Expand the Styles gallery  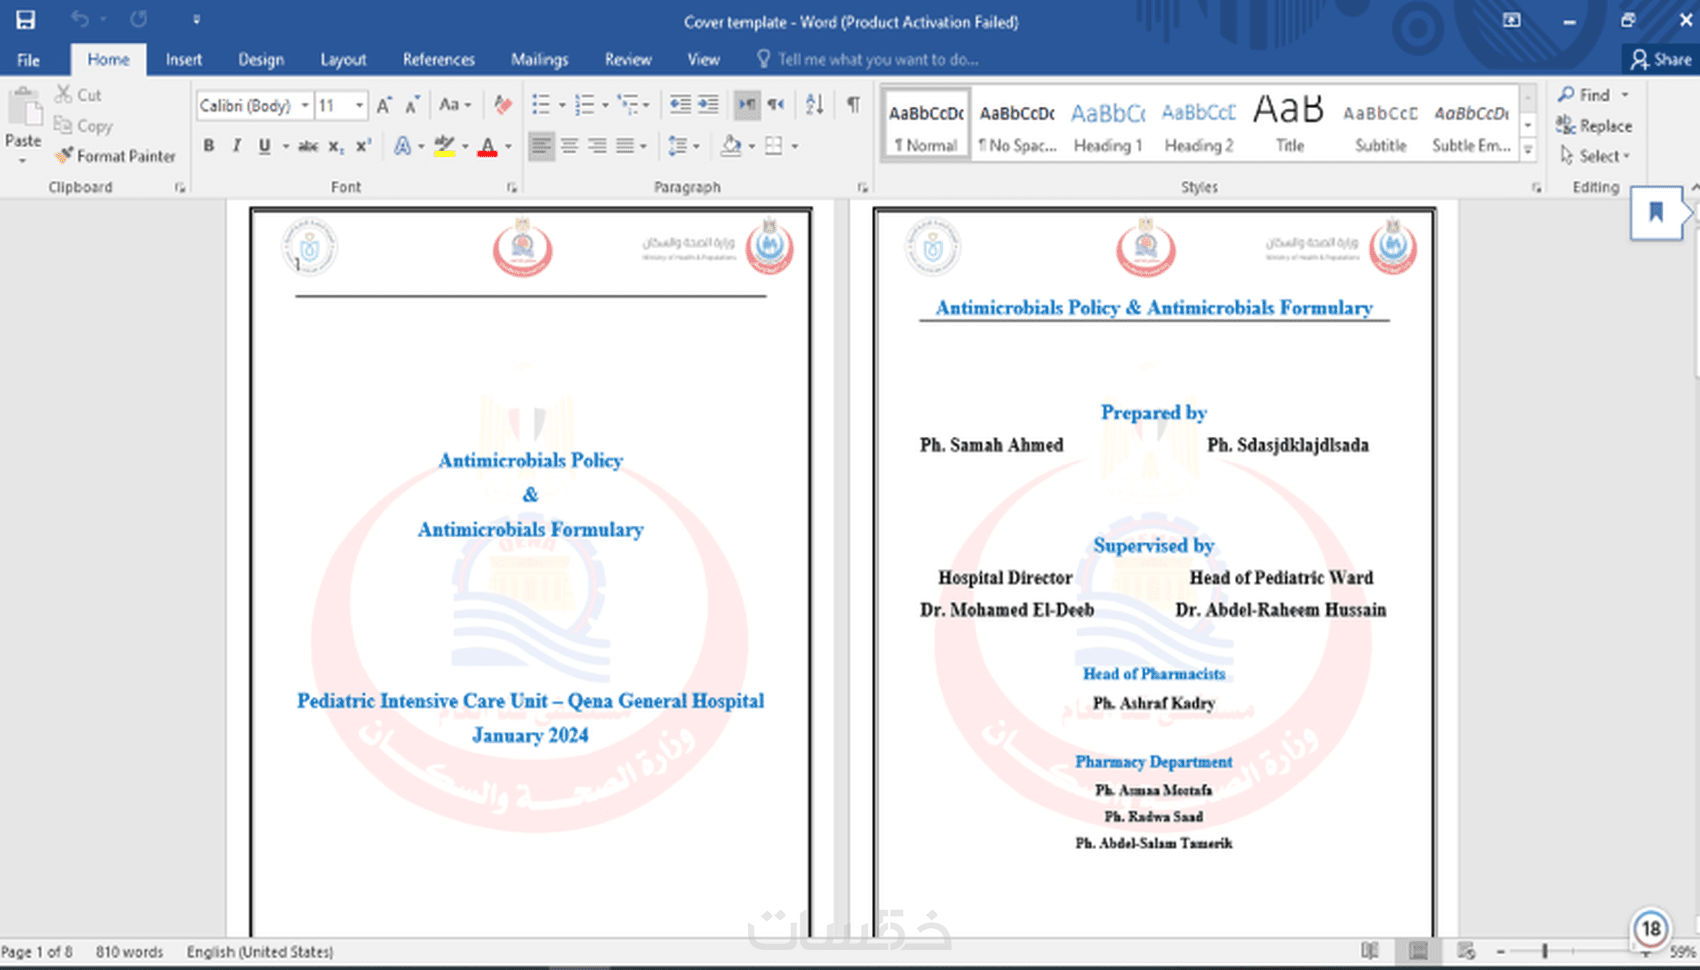(1528, 150)
